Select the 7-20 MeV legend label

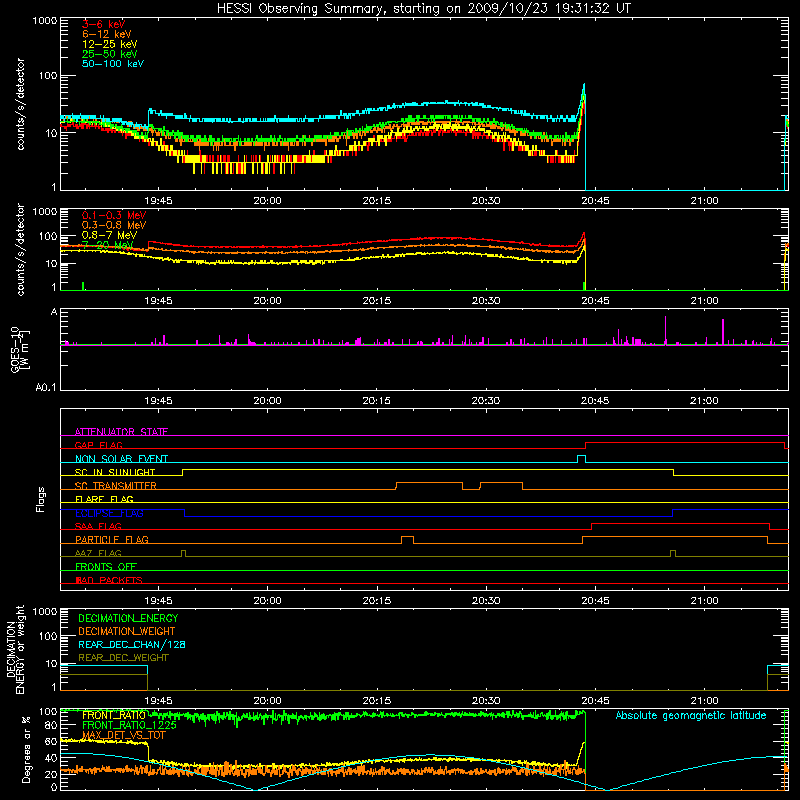pos(107,245)
